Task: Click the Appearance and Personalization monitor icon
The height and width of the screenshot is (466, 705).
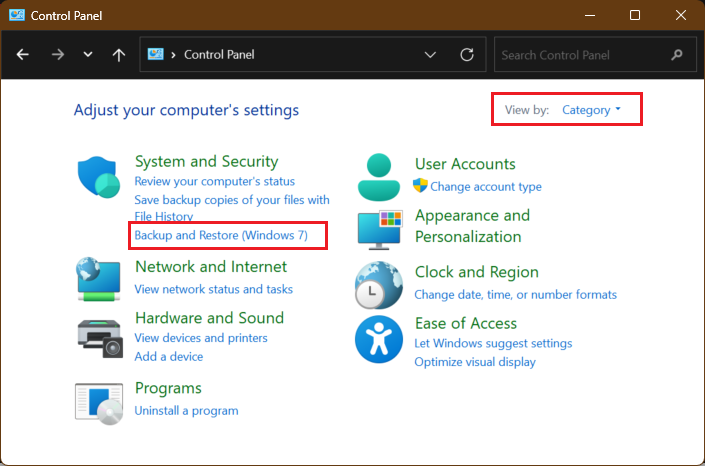Action: click(379, 229)
